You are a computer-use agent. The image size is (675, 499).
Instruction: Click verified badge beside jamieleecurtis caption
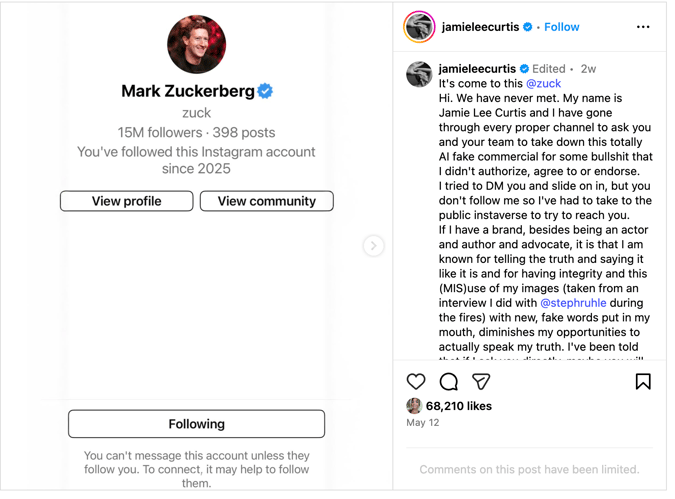pos(525,69)
